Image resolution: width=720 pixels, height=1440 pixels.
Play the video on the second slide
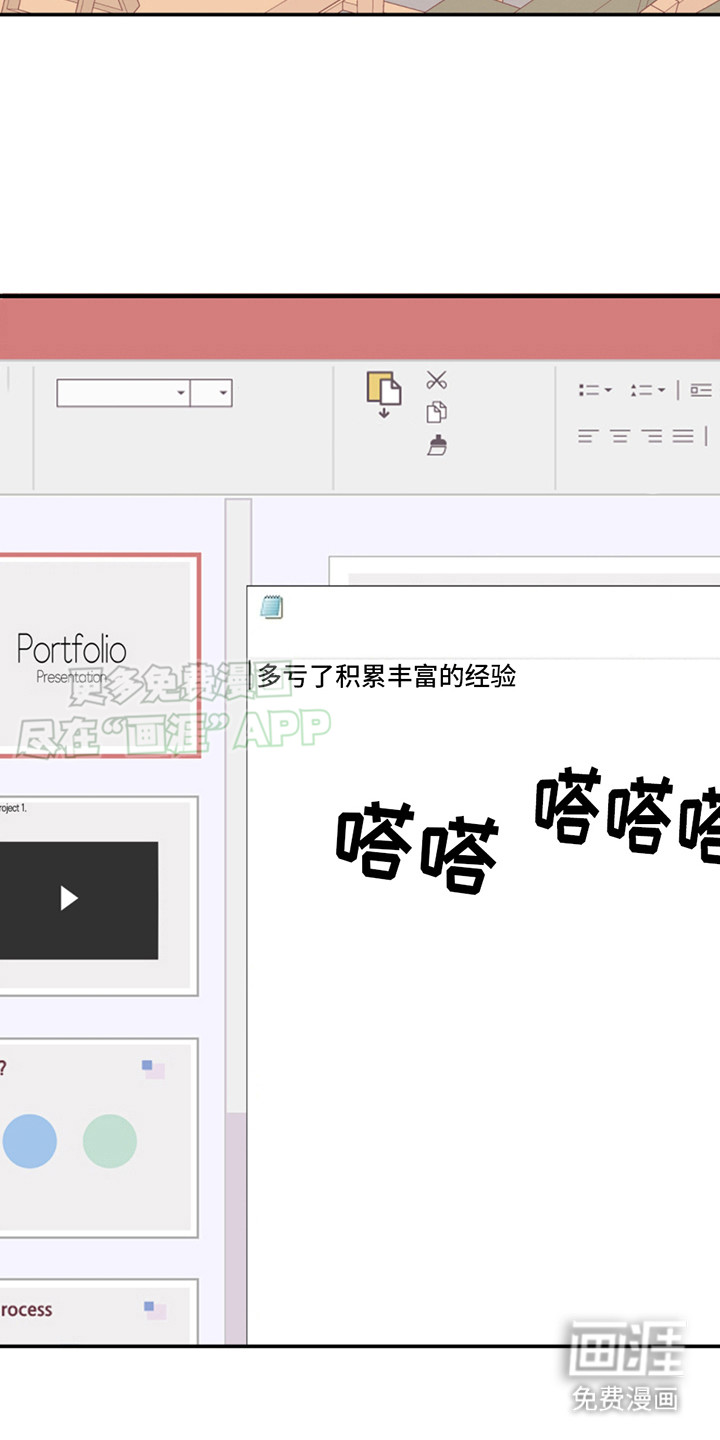coord(69,898)
